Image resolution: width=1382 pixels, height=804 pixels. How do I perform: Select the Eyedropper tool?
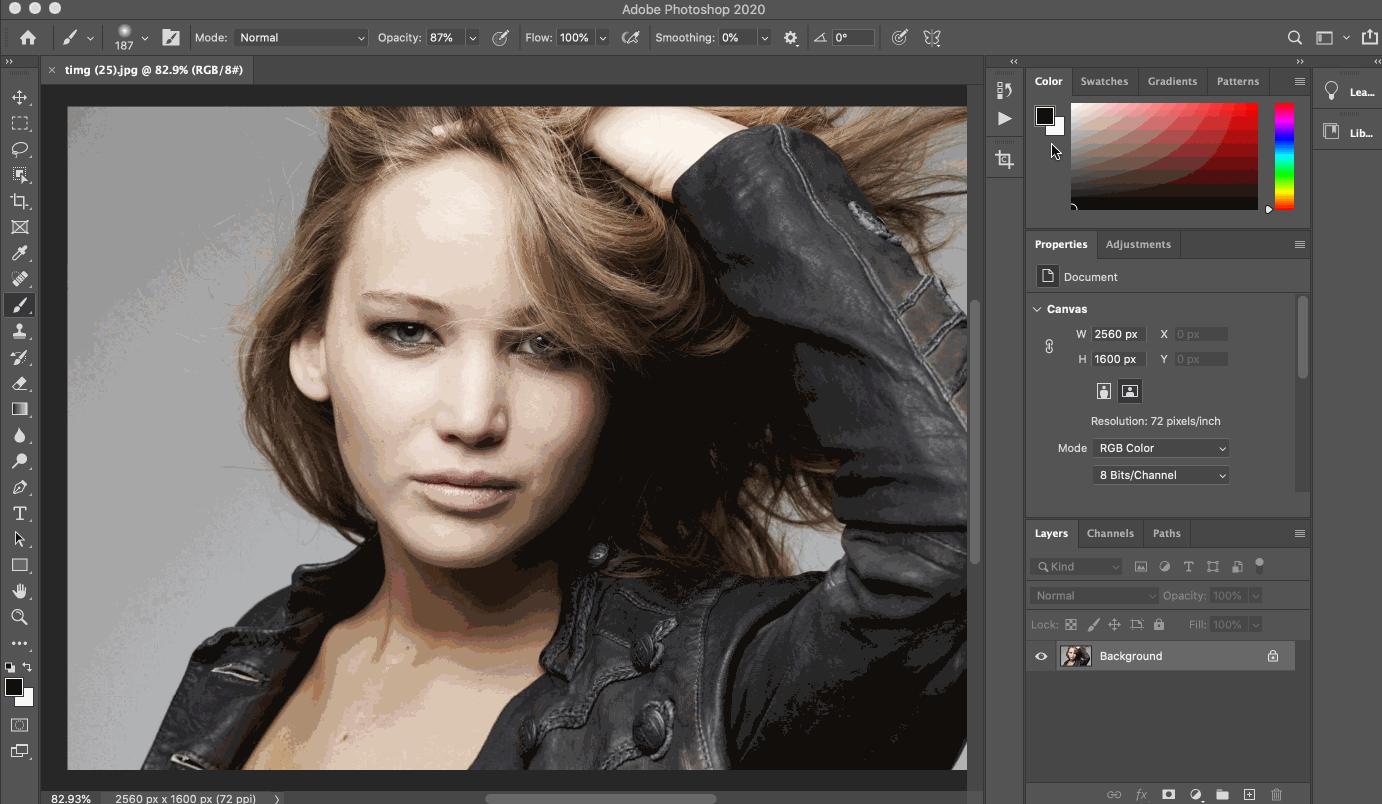pos(19,253)
